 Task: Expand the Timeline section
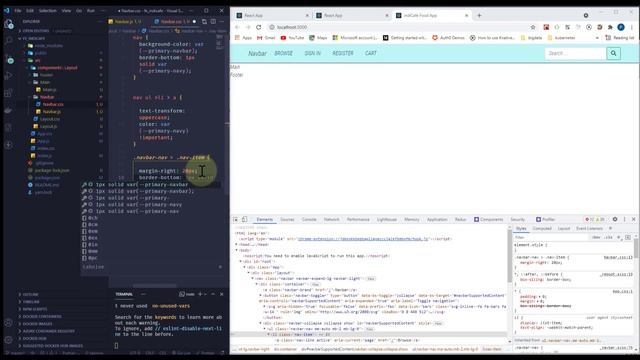31,302
